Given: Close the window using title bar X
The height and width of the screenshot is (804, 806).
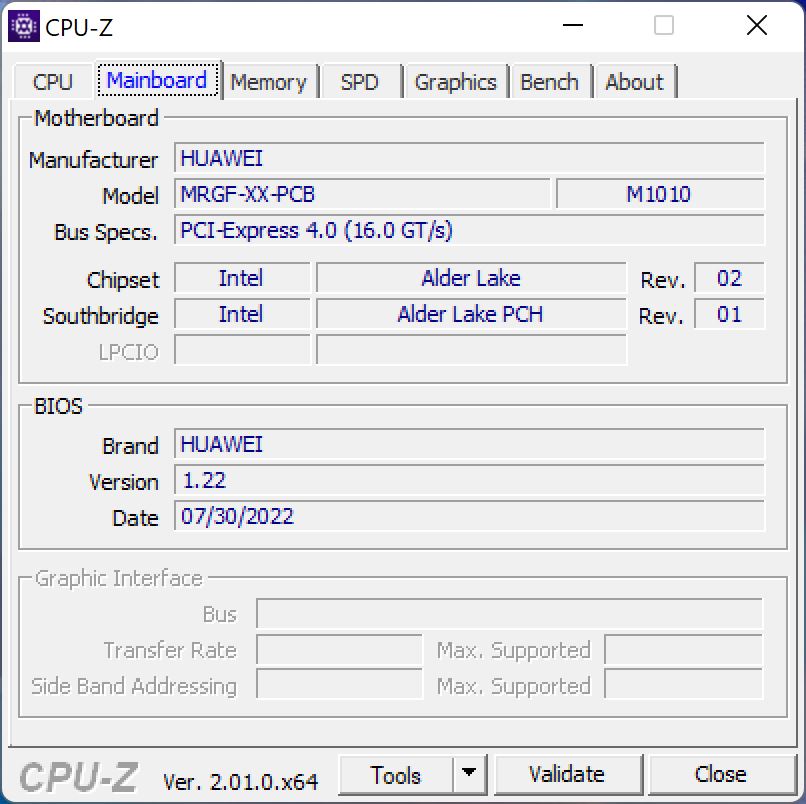Looking at the screenshot, I should click(x=756, y=27).
